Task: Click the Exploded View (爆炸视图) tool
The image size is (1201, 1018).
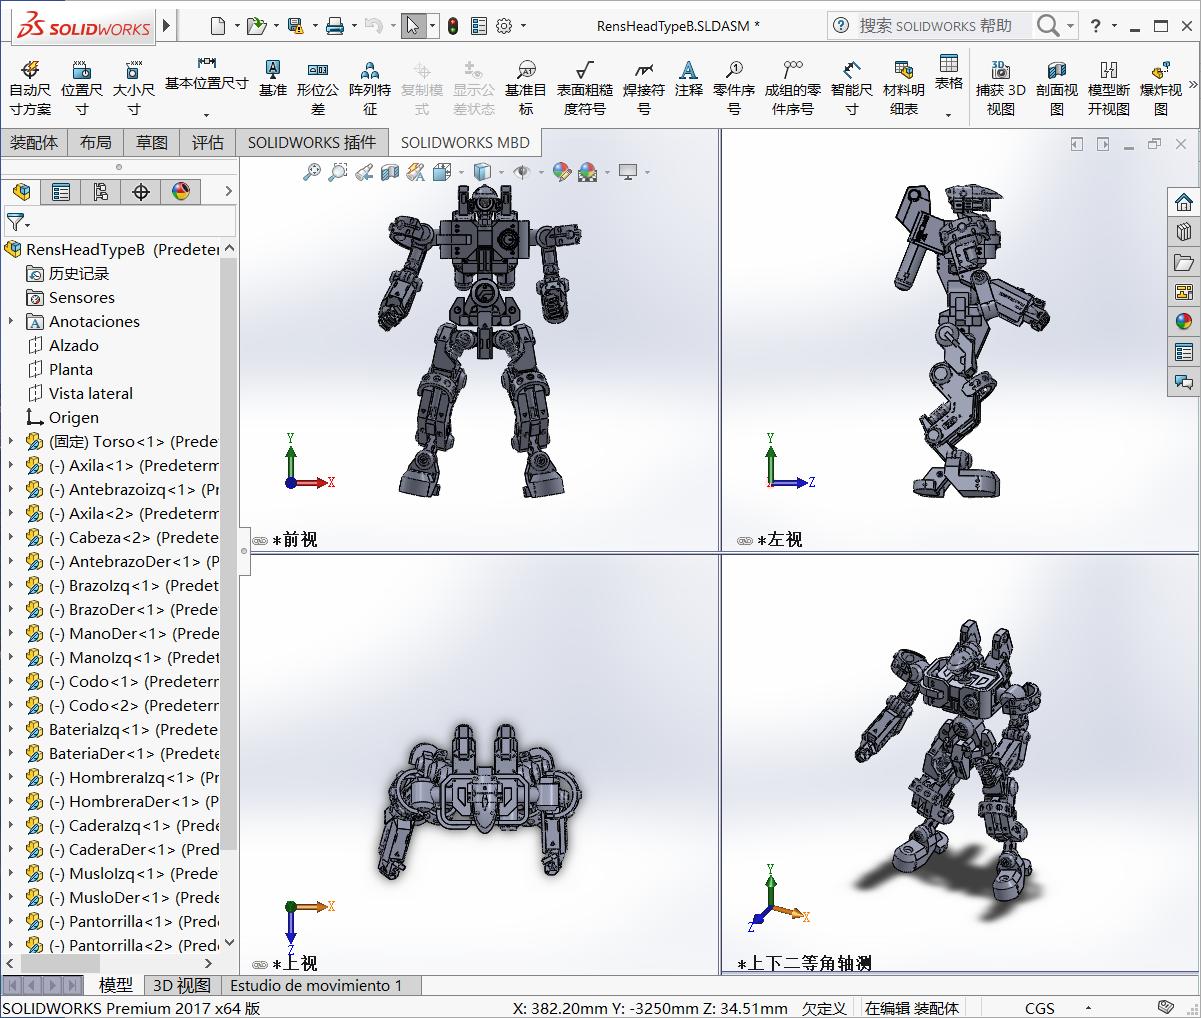Action: (1161, 87)
